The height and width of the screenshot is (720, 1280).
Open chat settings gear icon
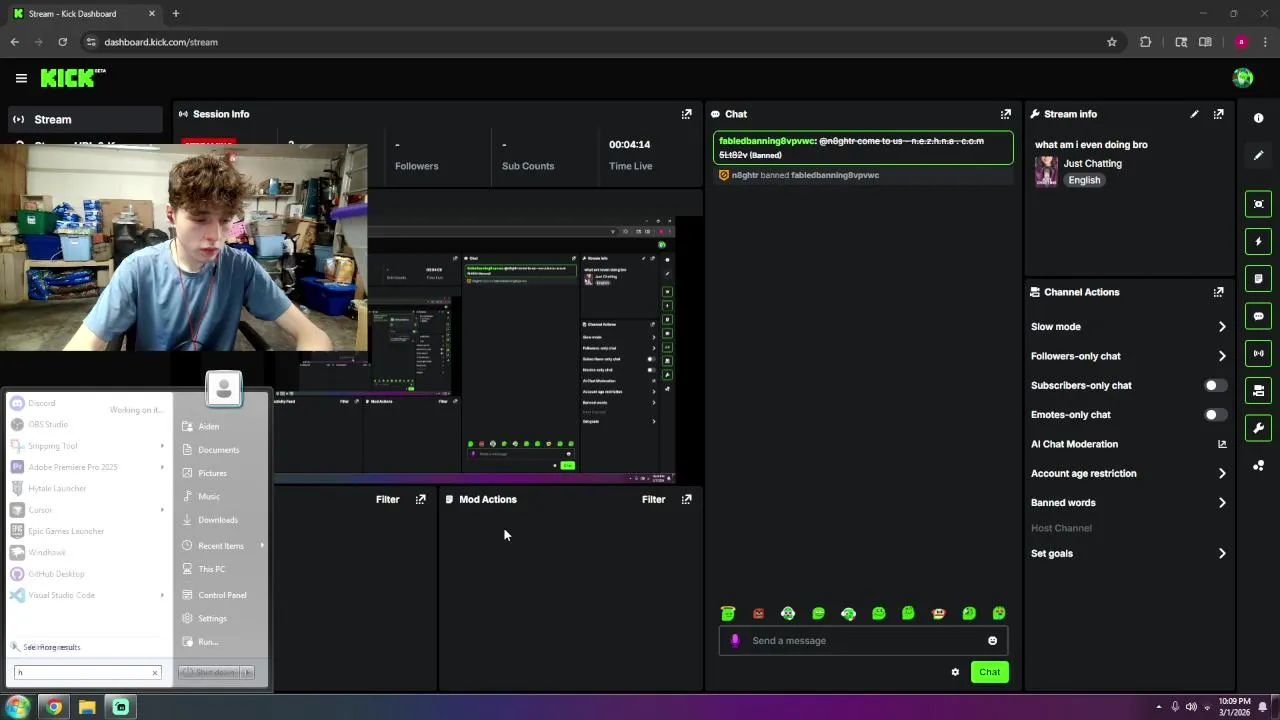[x=955, y=672]
